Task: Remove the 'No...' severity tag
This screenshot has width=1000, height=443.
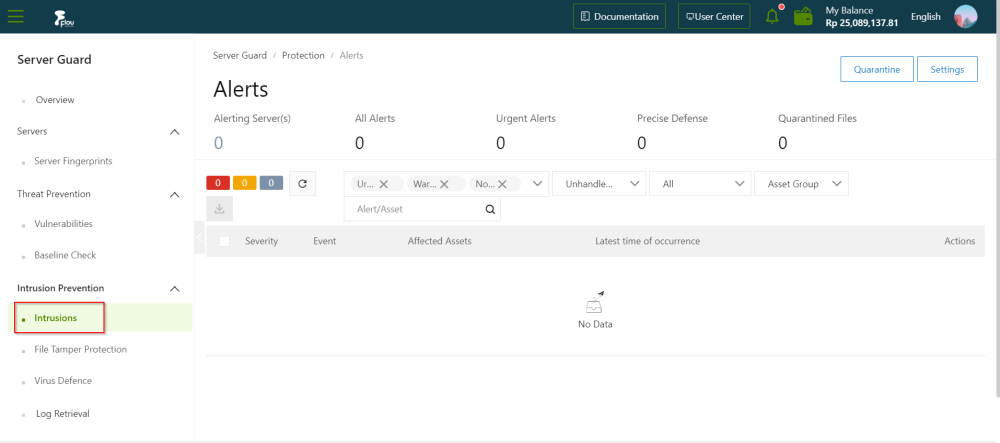Action: (x=503, y=184)
